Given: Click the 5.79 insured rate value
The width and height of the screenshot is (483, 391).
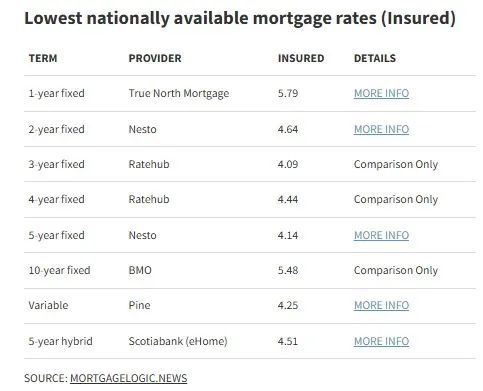Looking at the screenshot, I should 288,93.
